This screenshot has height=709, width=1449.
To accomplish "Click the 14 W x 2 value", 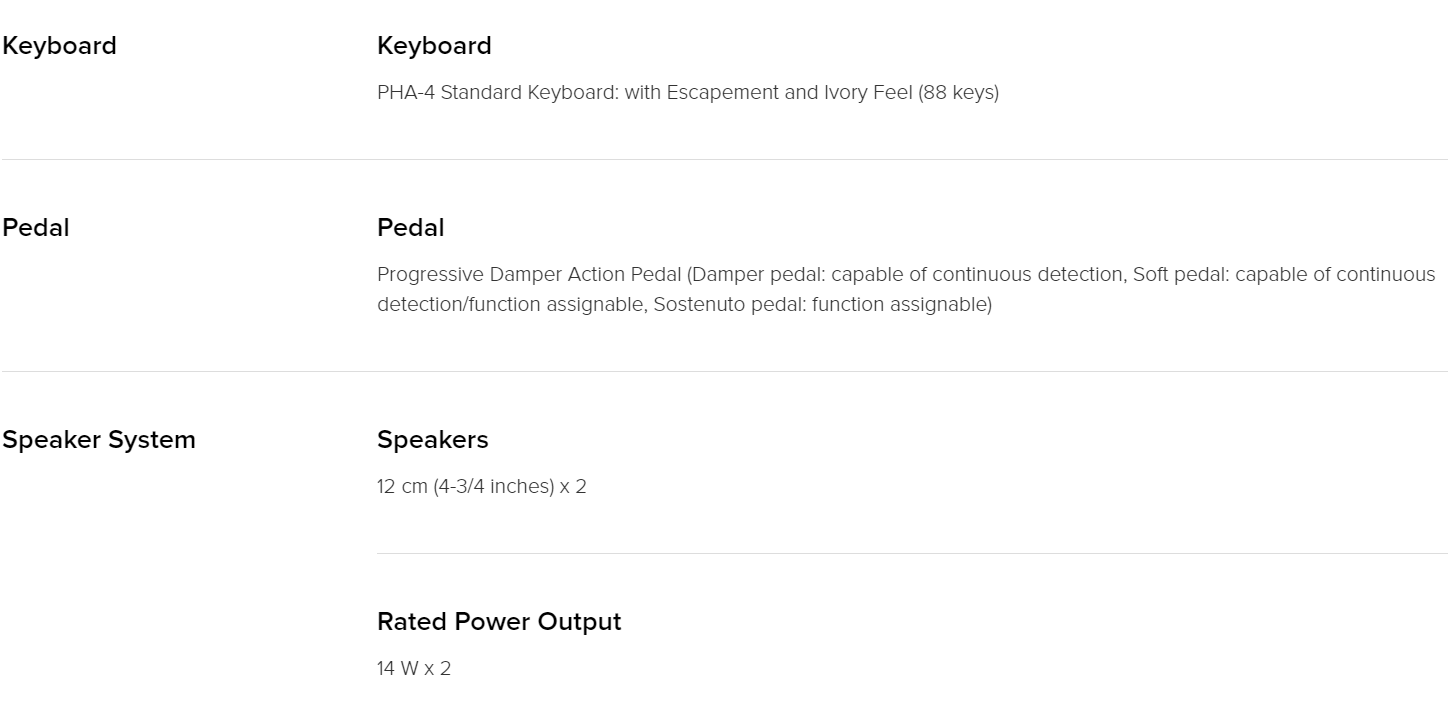I will [x=414, y=669].
